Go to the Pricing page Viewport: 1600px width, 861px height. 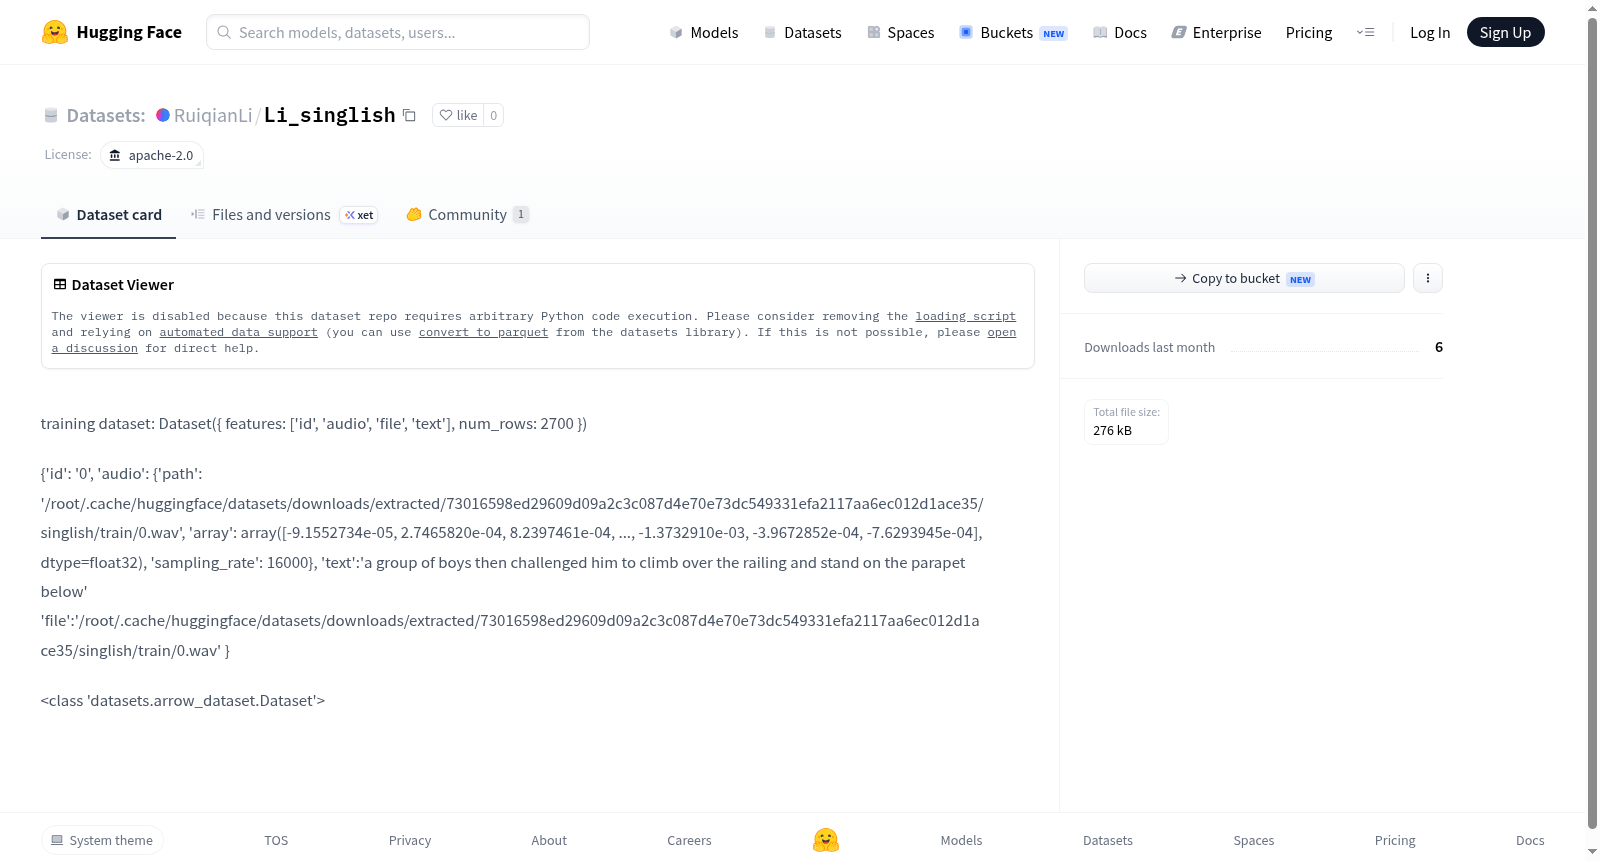(1309, 33)
